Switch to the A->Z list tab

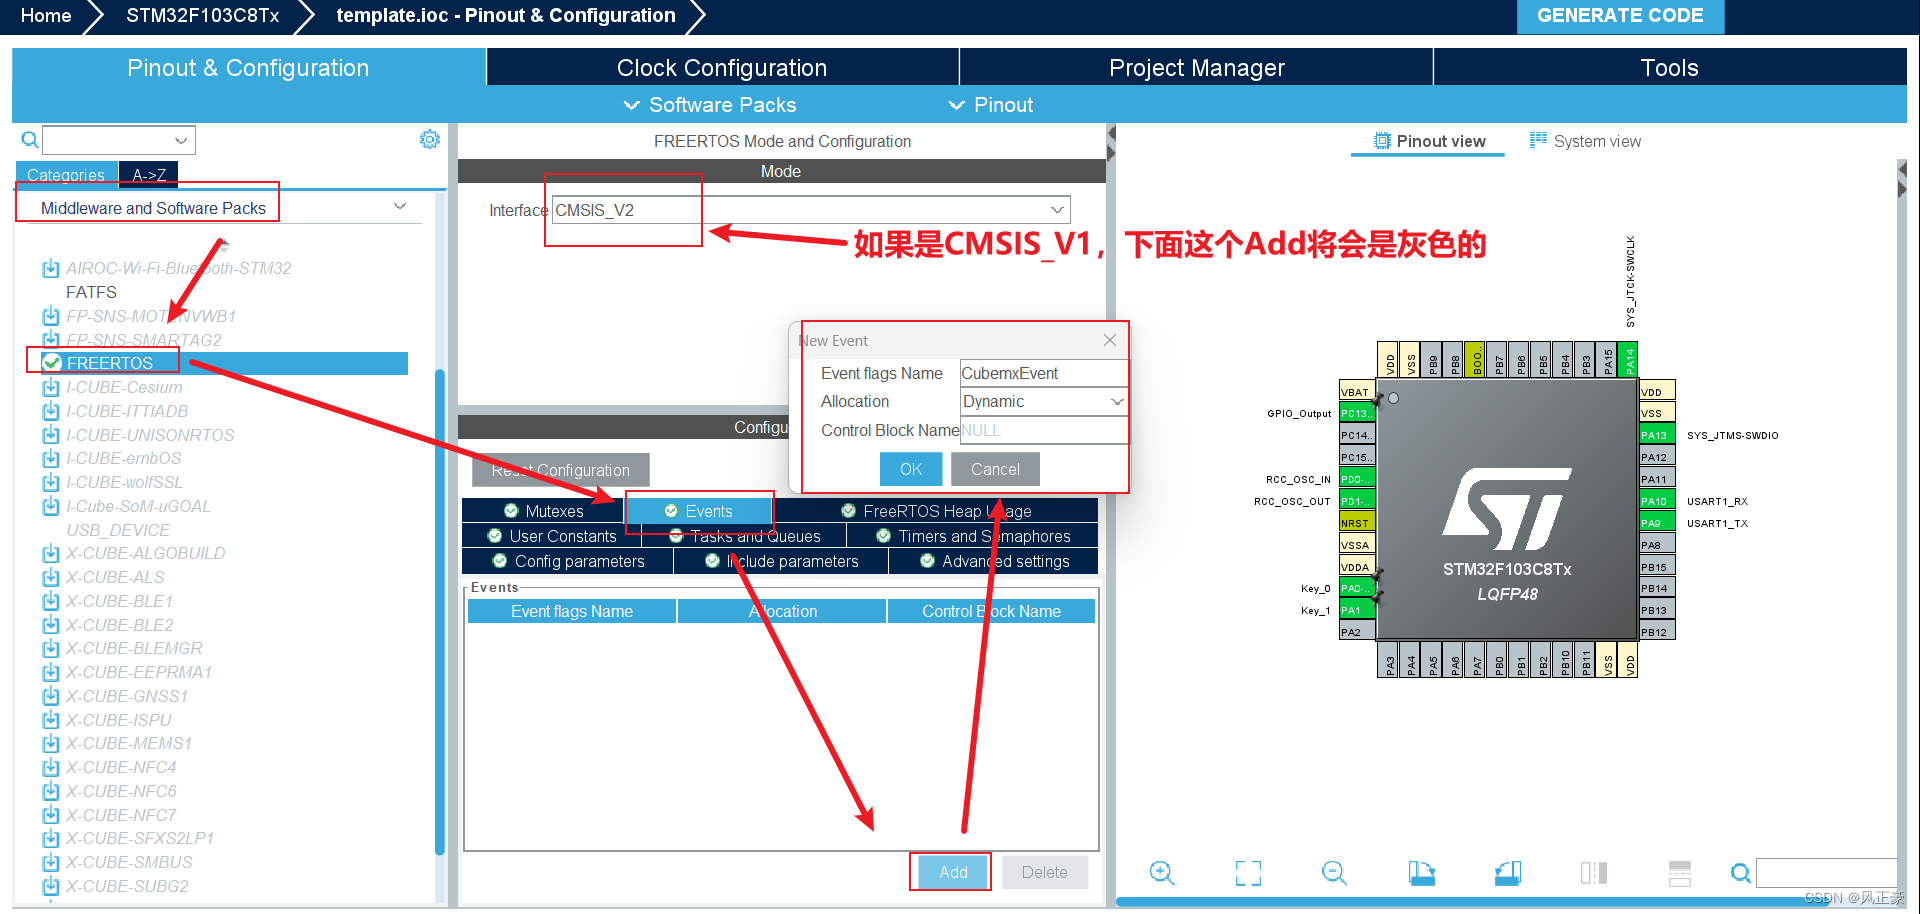[x=149, y=175]
